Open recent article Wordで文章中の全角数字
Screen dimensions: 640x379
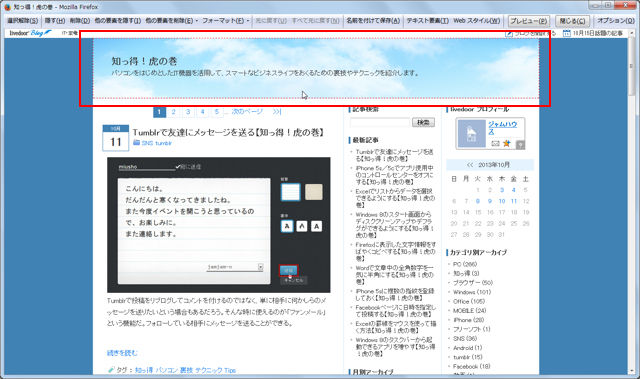pyautogui.click(x=394, y=275)
